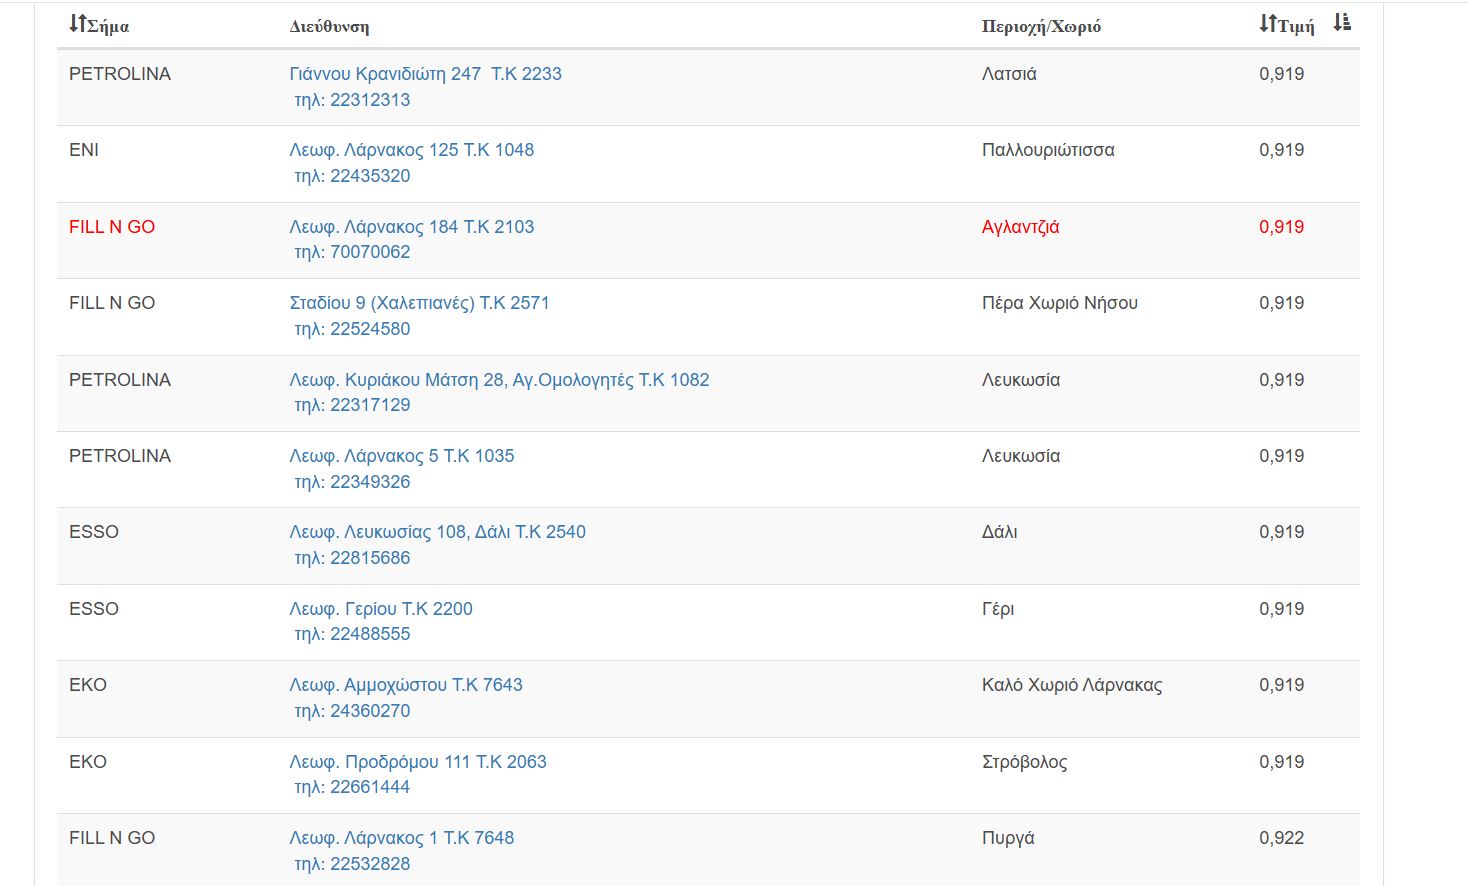Select the red FILL N GO brand cell
This screenshot has width=1468, height=886.
(x=112, y=227)
